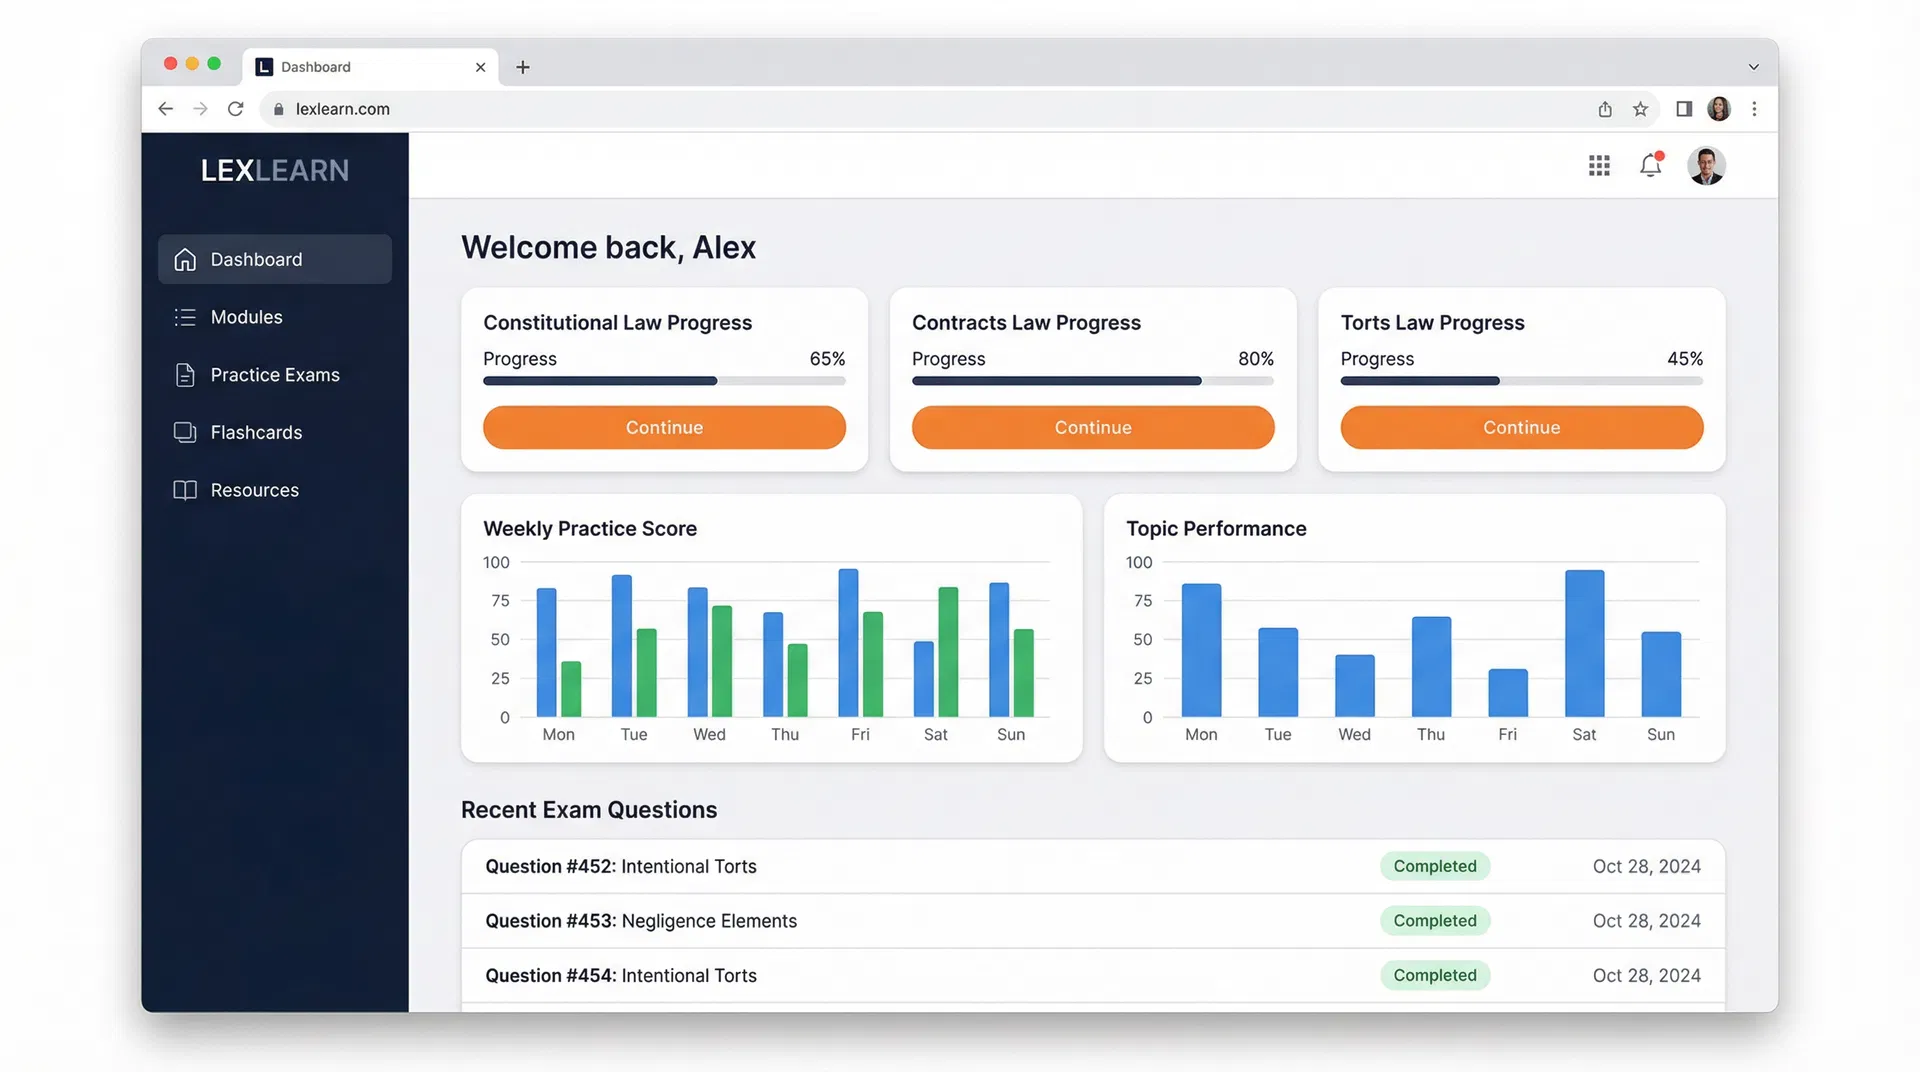Open the apps grid icon at top right
The image size is (1920, 1072).
click(1599, 165)
